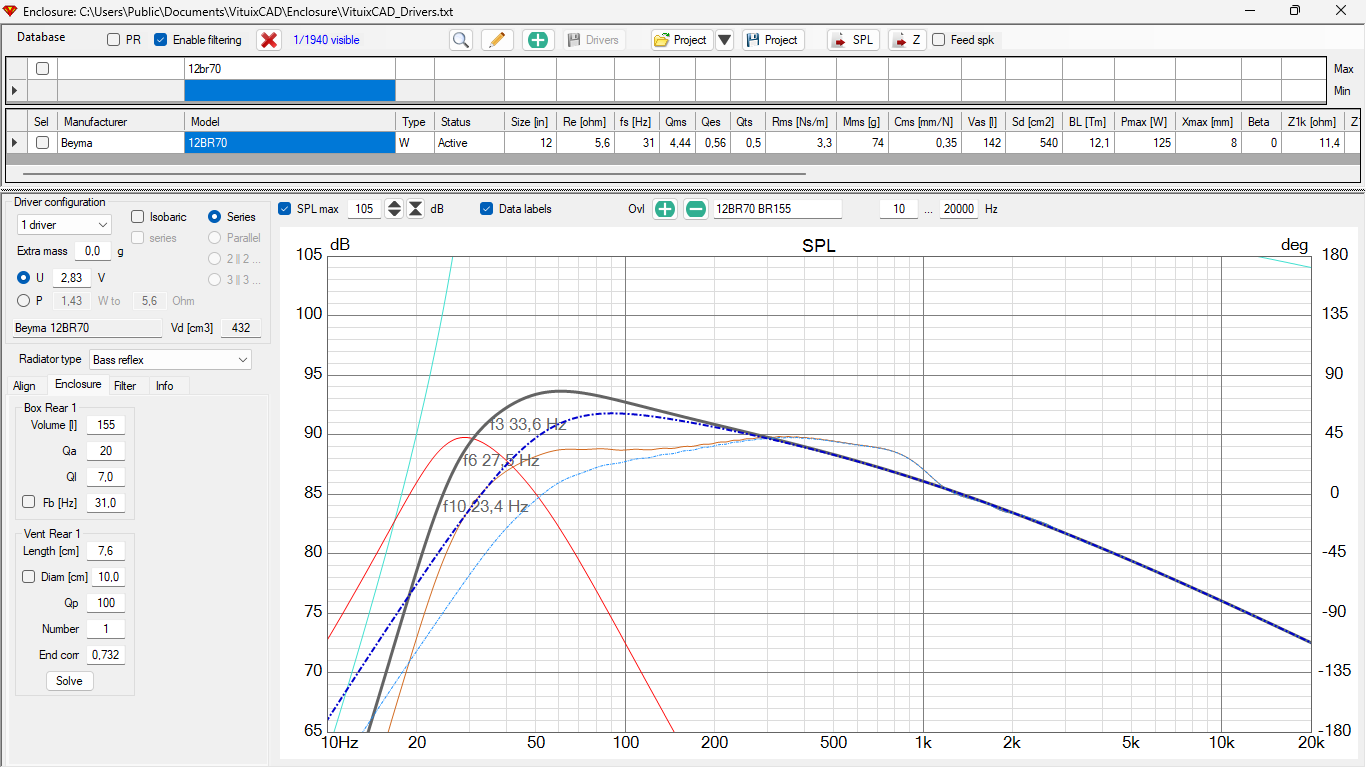Toggle the Isobaric checkbox
The image size is (1366, 768).
point(138,216)
